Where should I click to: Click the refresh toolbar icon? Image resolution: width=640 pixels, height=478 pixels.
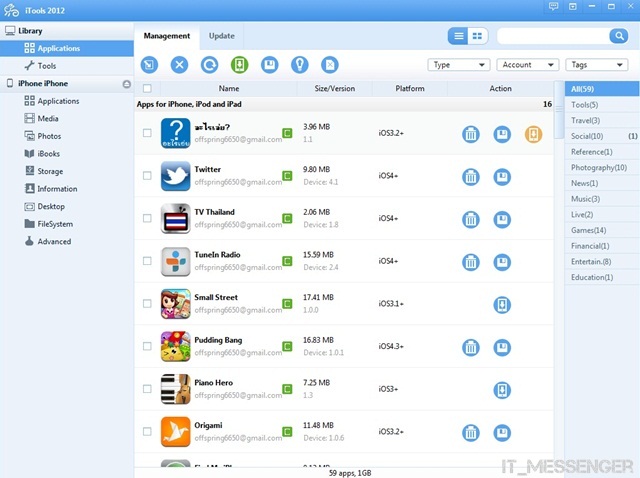209,64
